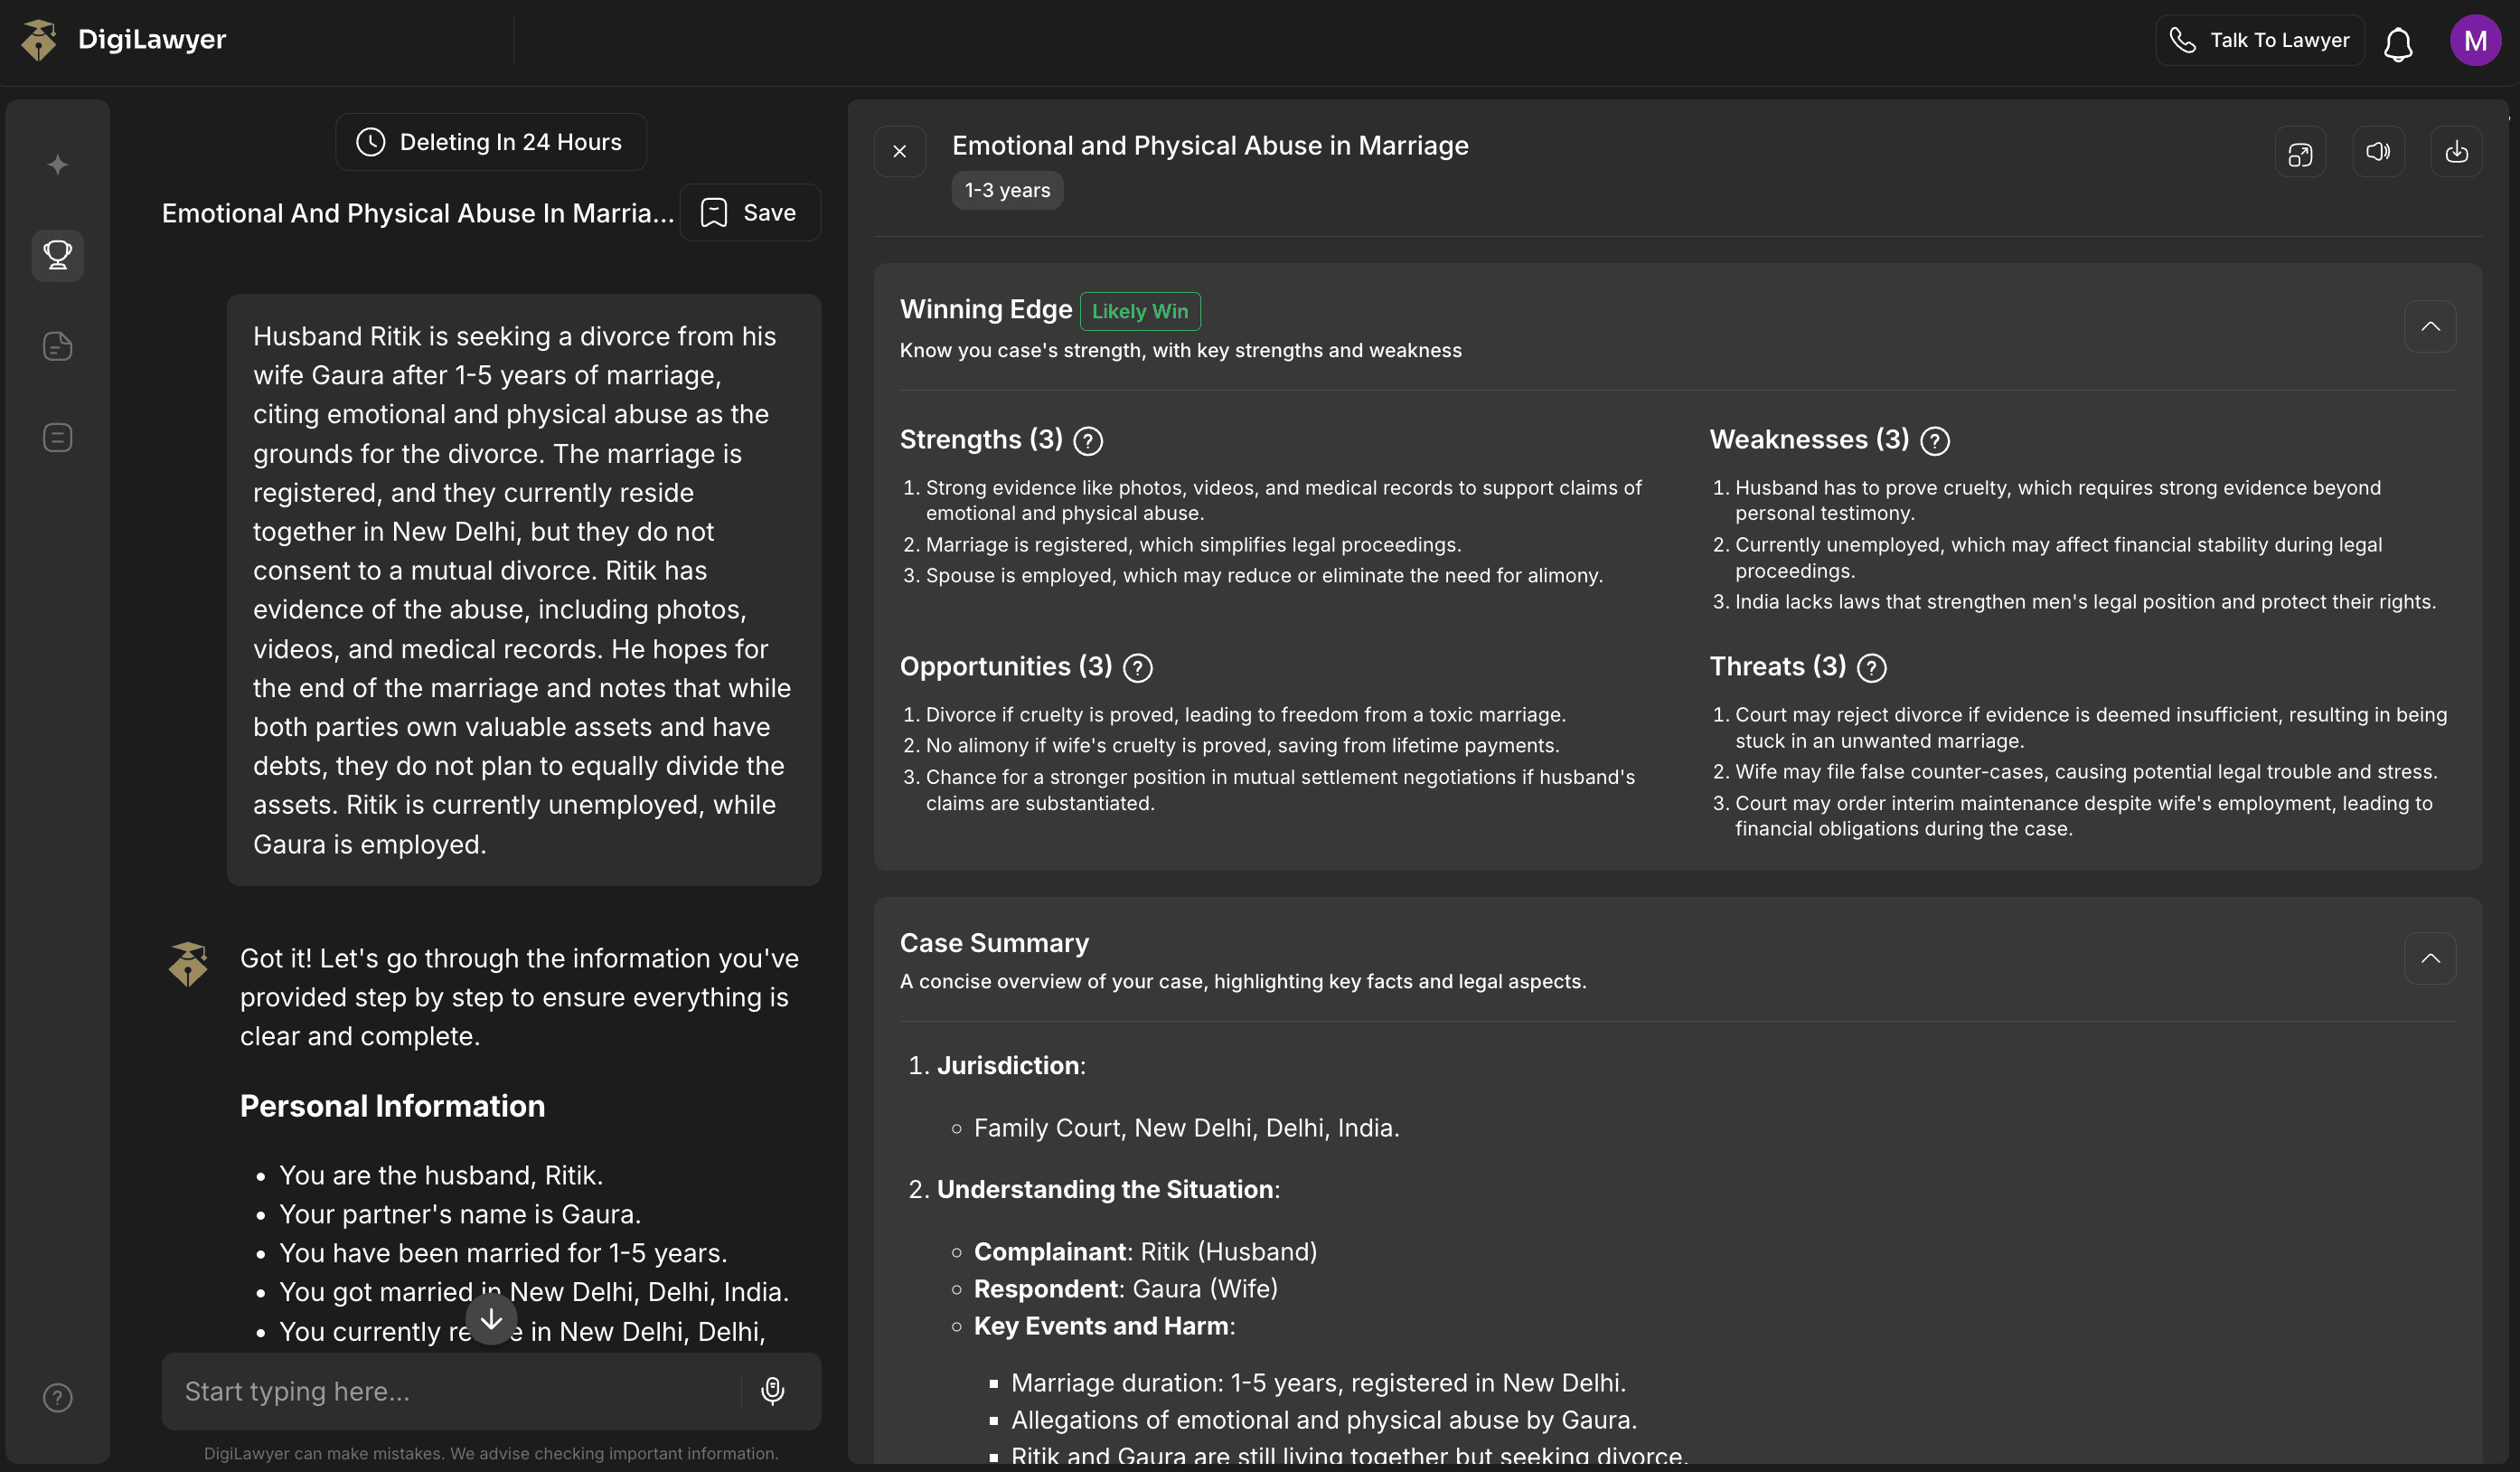Image resolution: width=2520 pixels, height=1472 pixels.
Task: Jump to latest message with down arrow
Action: point(491,1320)
